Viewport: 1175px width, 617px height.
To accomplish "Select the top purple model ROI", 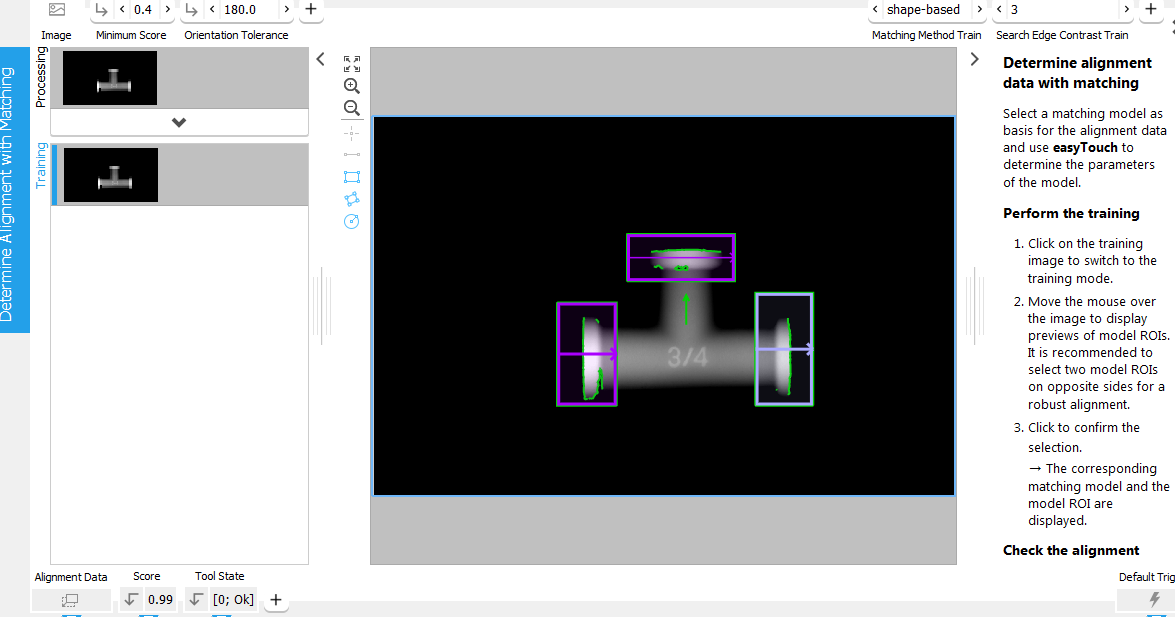I will tap(681, 257).
